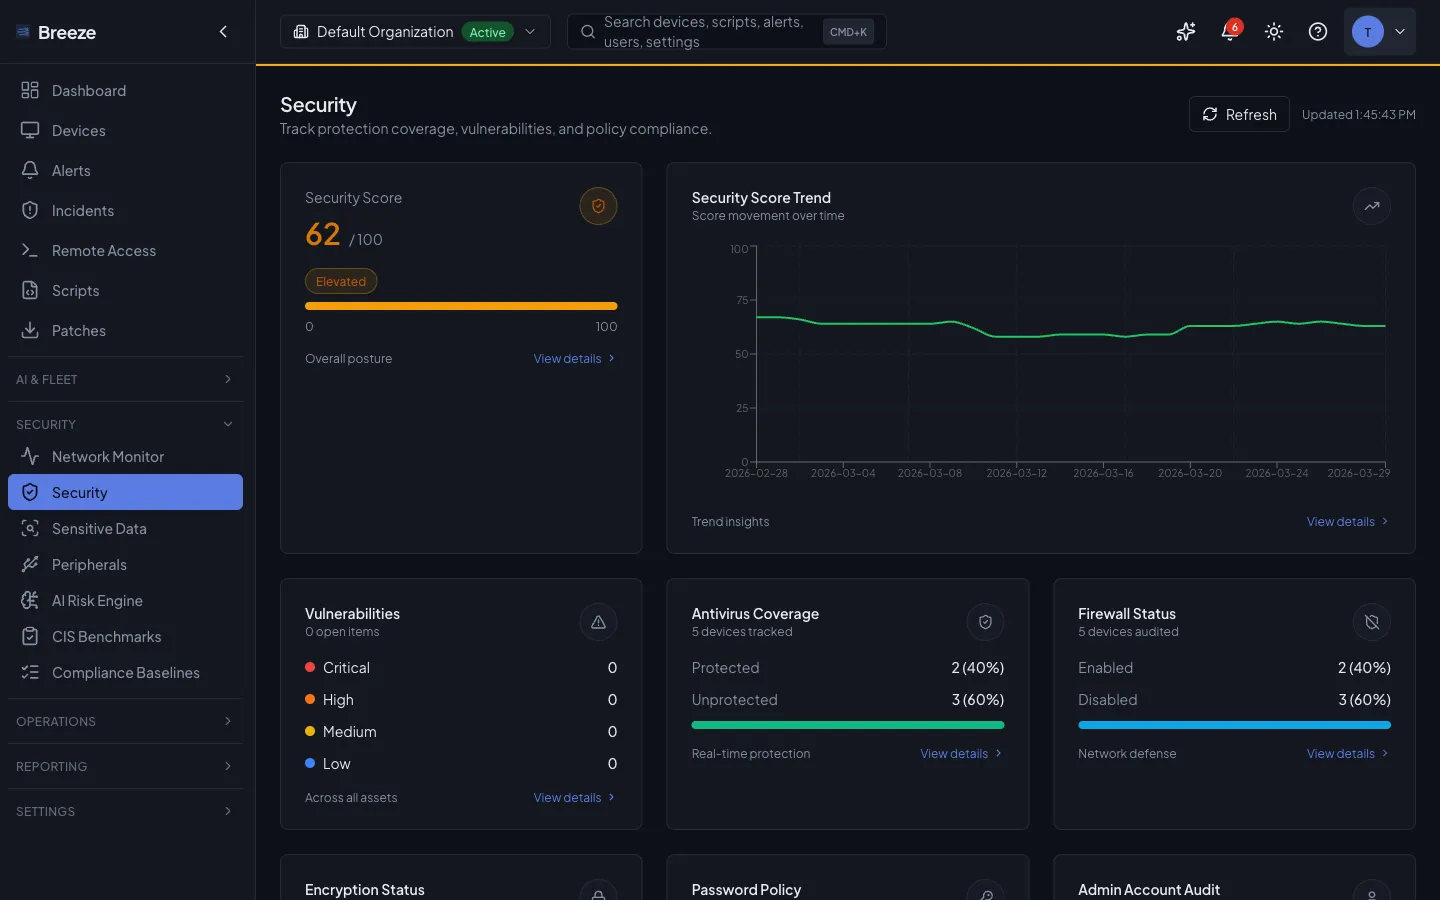Viewport: 1440px width, 900px height.
Task: View CIS Benchmarks
Action: point(107,636)
